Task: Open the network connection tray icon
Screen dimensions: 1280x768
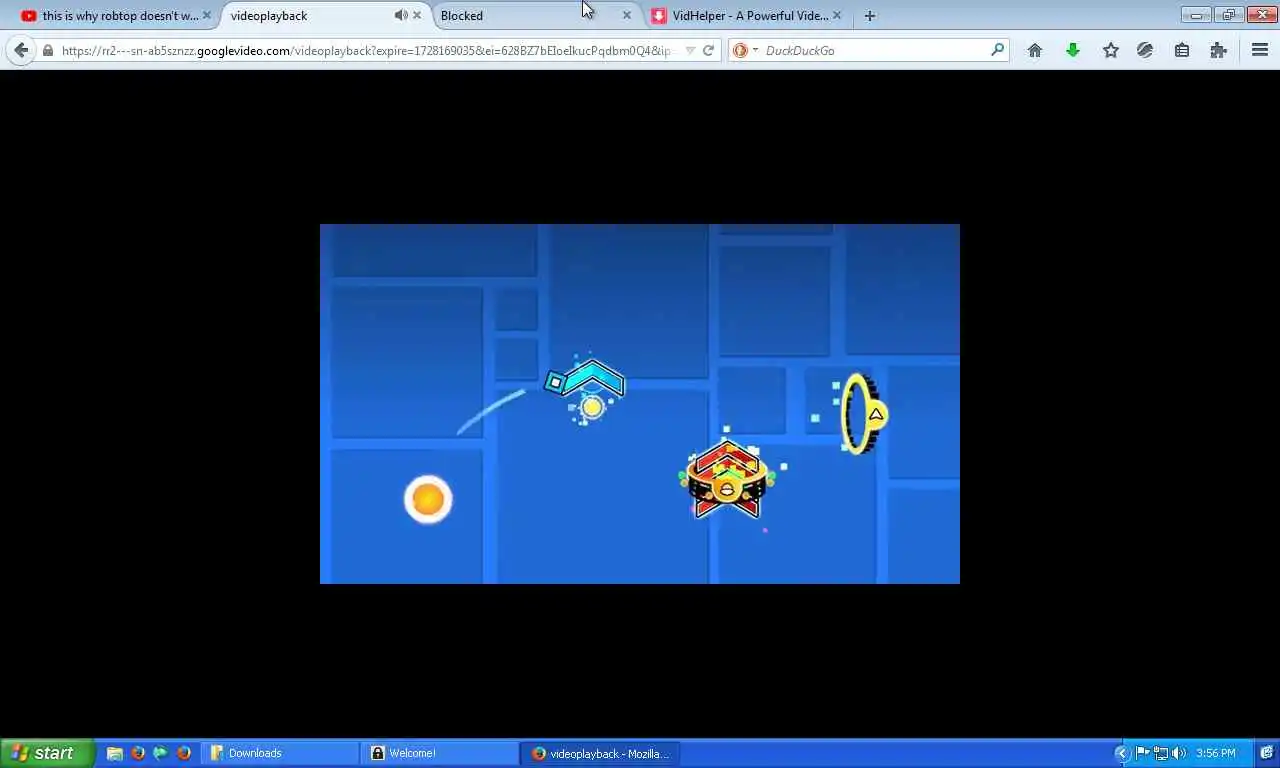Action: (x=1161, y=753)
